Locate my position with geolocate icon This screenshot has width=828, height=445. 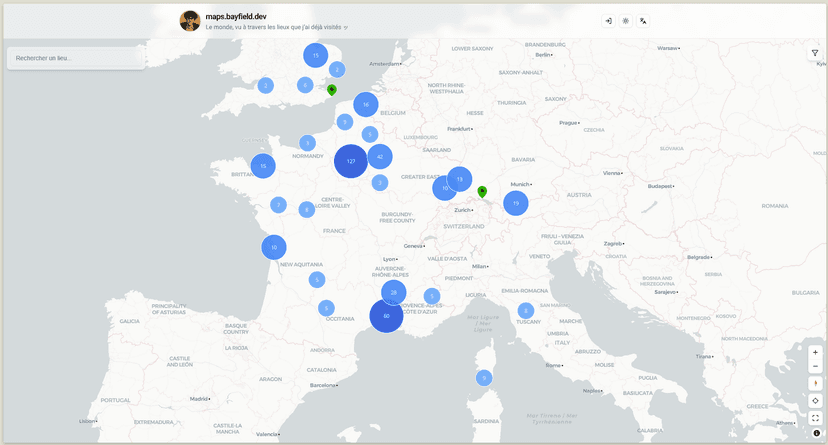[x=815, y=401]
